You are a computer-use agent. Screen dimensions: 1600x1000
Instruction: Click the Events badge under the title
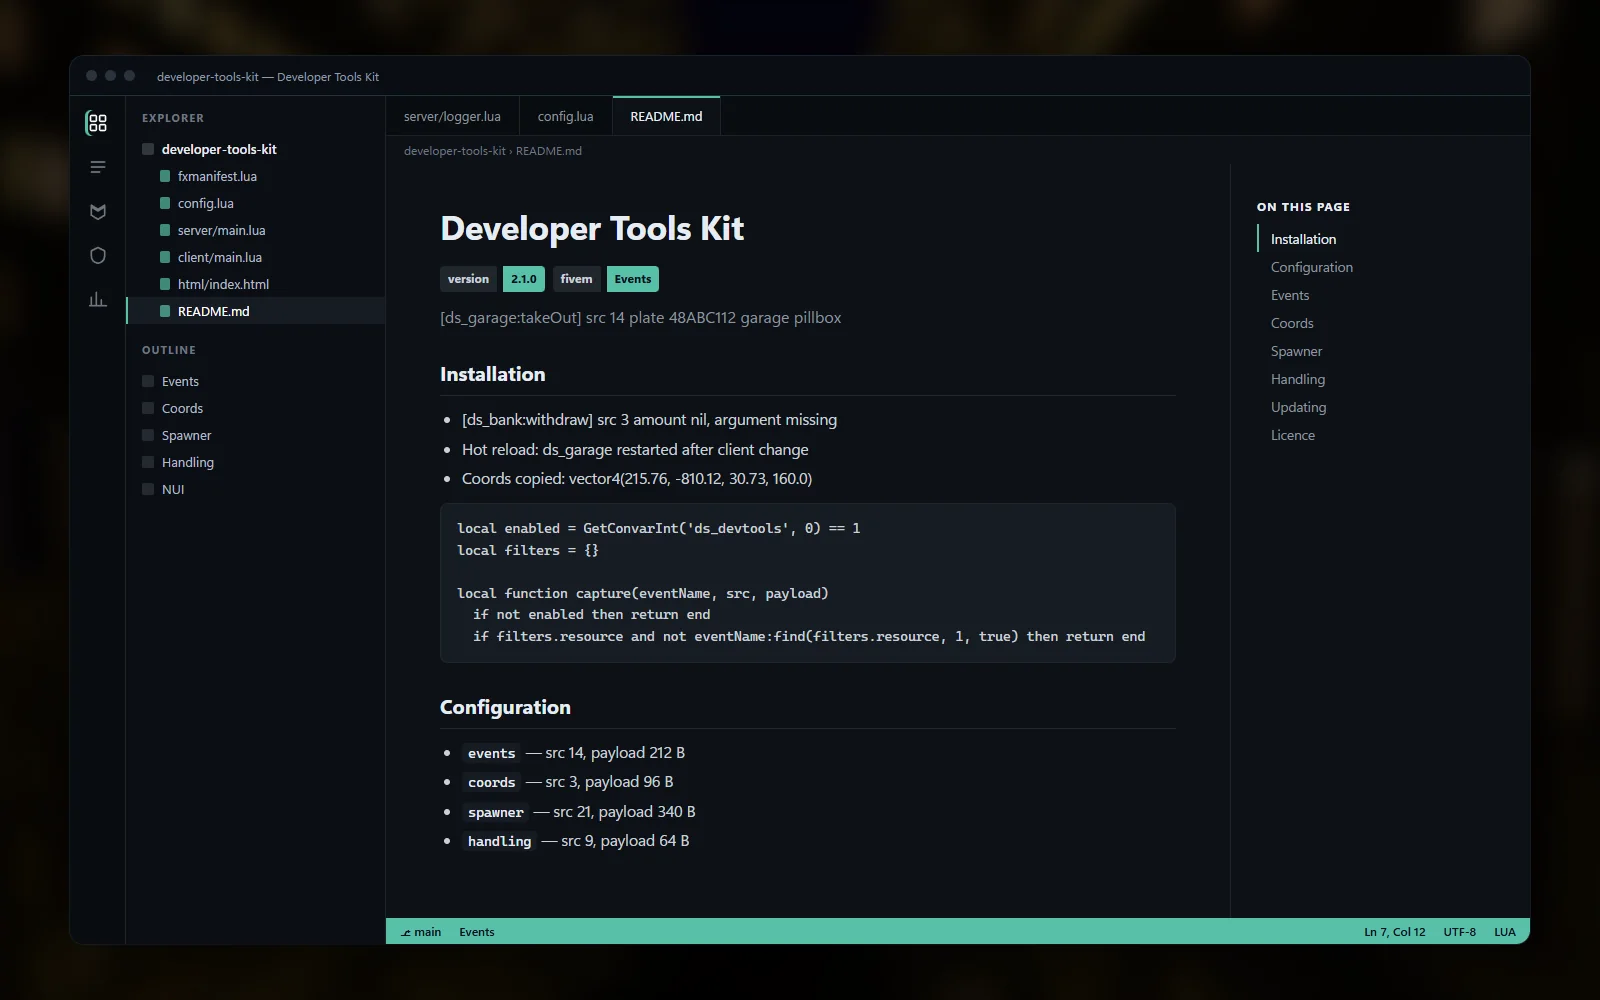(x=633, y=279)
